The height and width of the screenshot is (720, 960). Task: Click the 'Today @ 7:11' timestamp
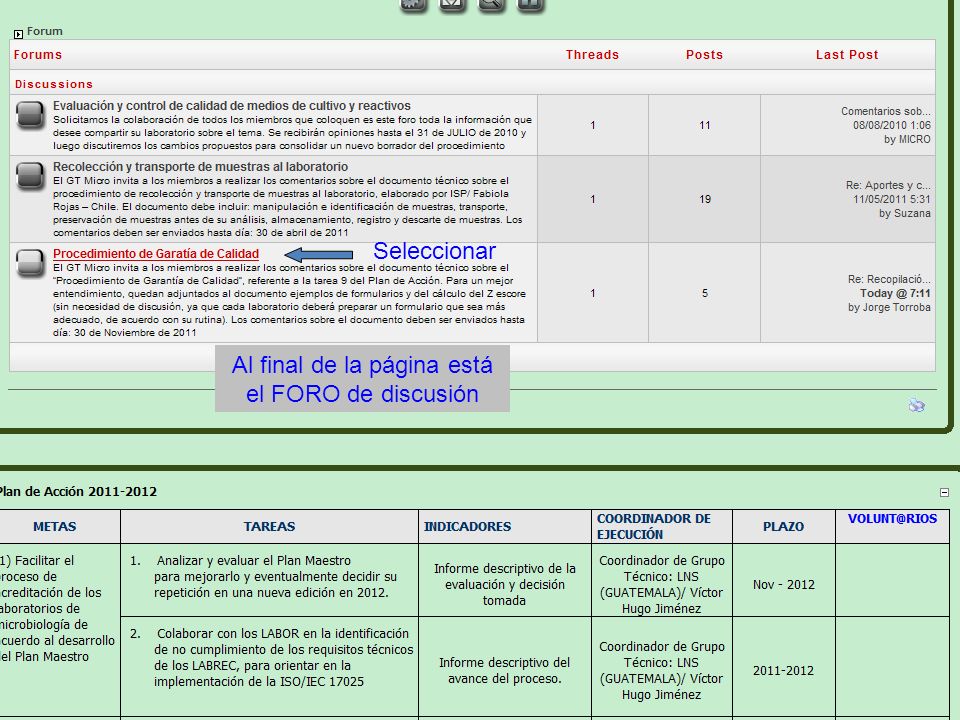[x=895, y=293]
